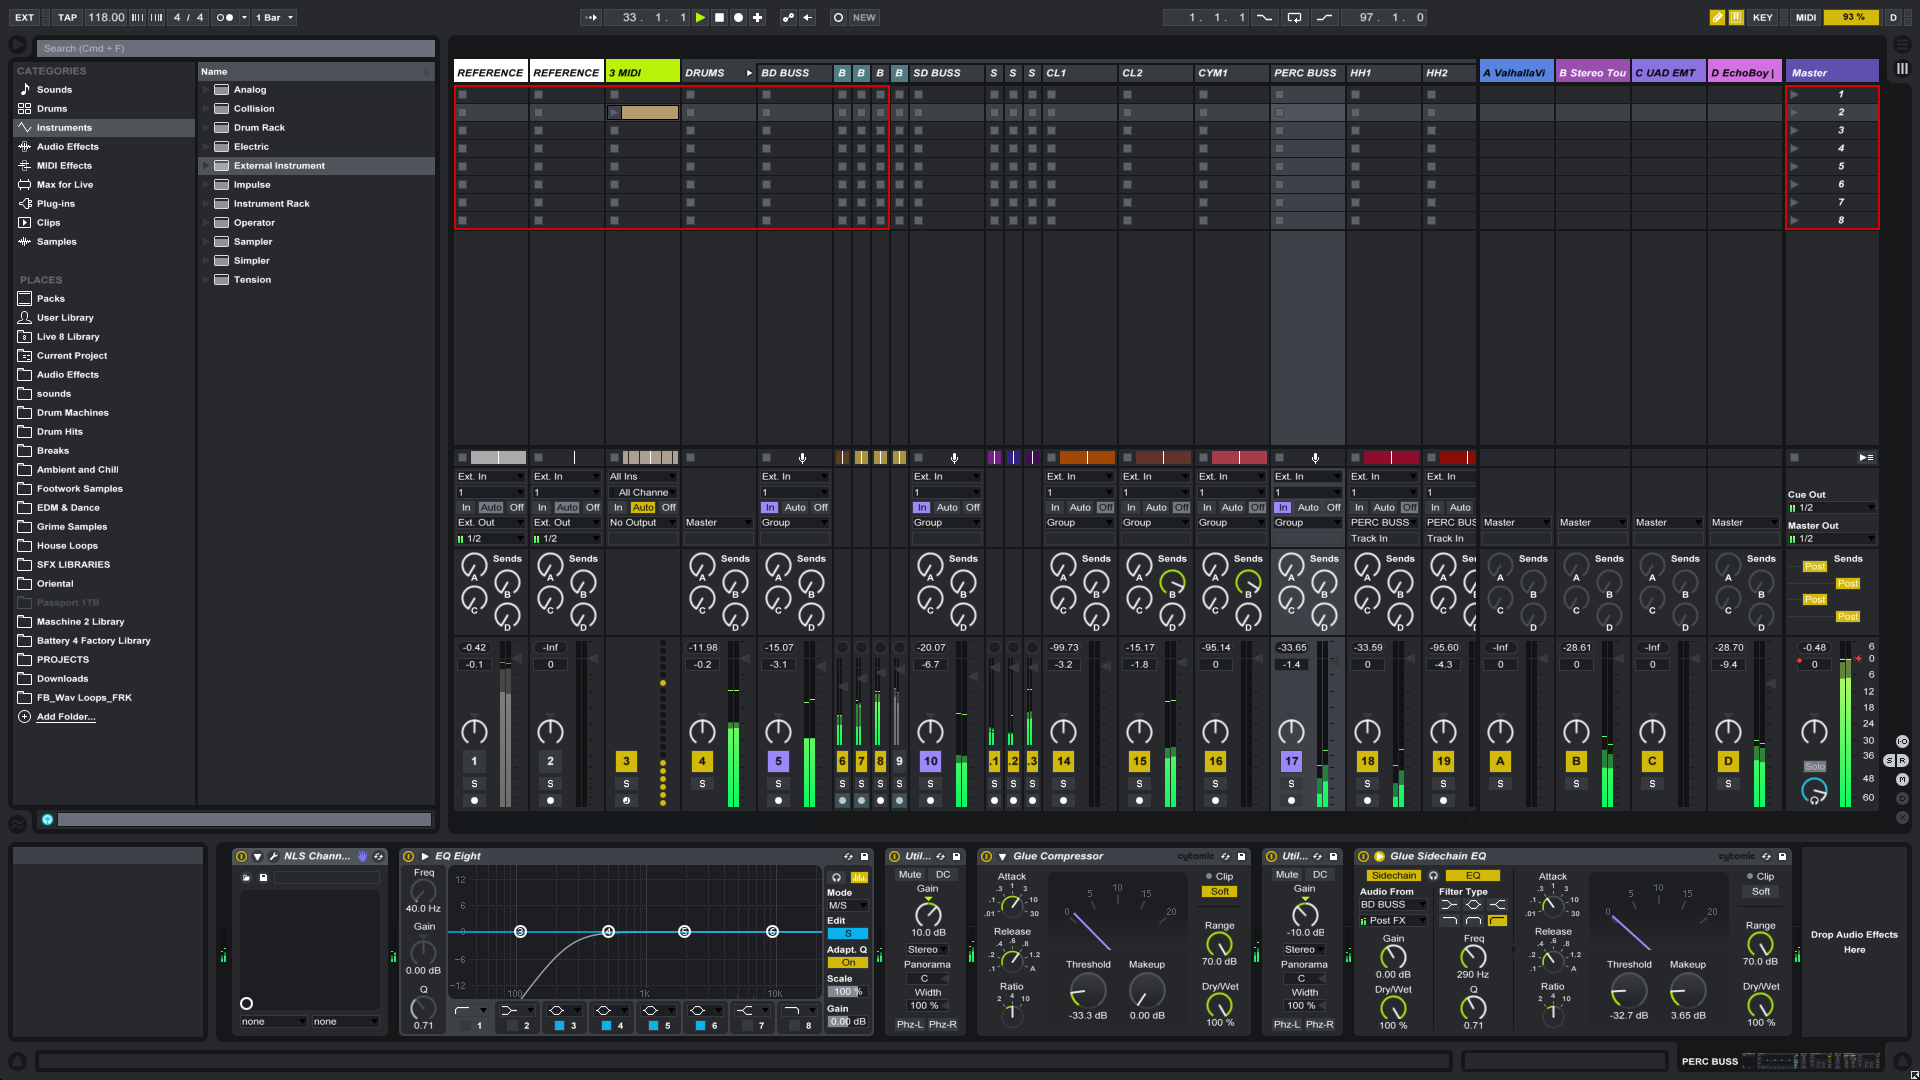
Task: Click Master preview volume knob
Action: (1814, 791)
